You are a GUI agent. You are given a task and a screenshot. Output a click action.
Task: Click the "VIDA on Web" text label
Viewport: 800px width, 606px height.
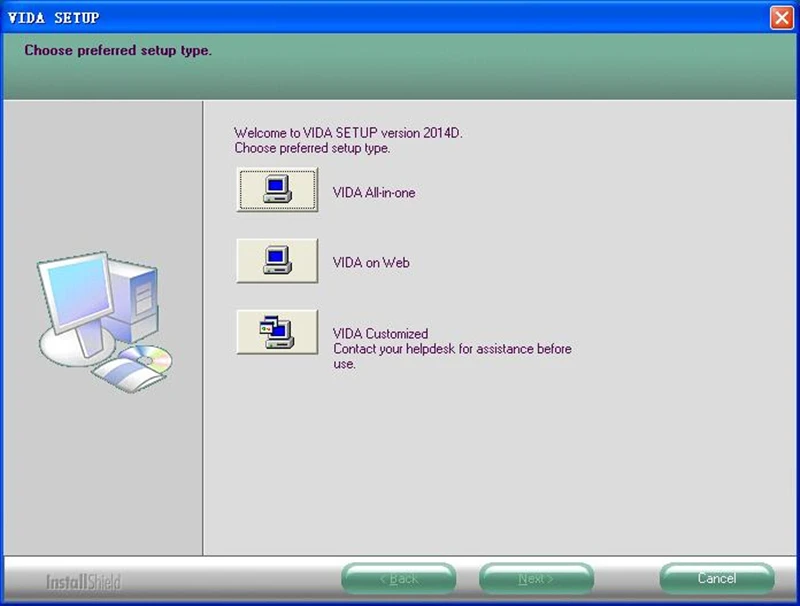[371, 263]
